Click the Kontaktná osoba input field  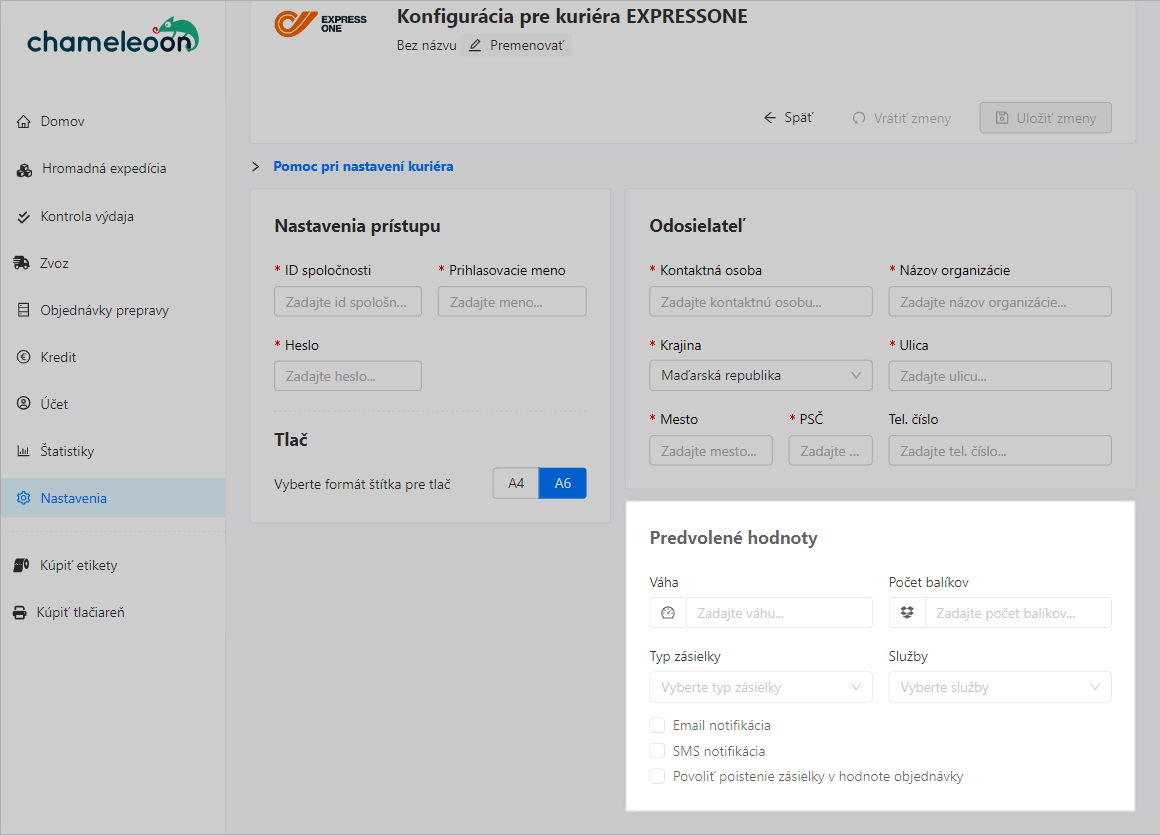[760, 301]
